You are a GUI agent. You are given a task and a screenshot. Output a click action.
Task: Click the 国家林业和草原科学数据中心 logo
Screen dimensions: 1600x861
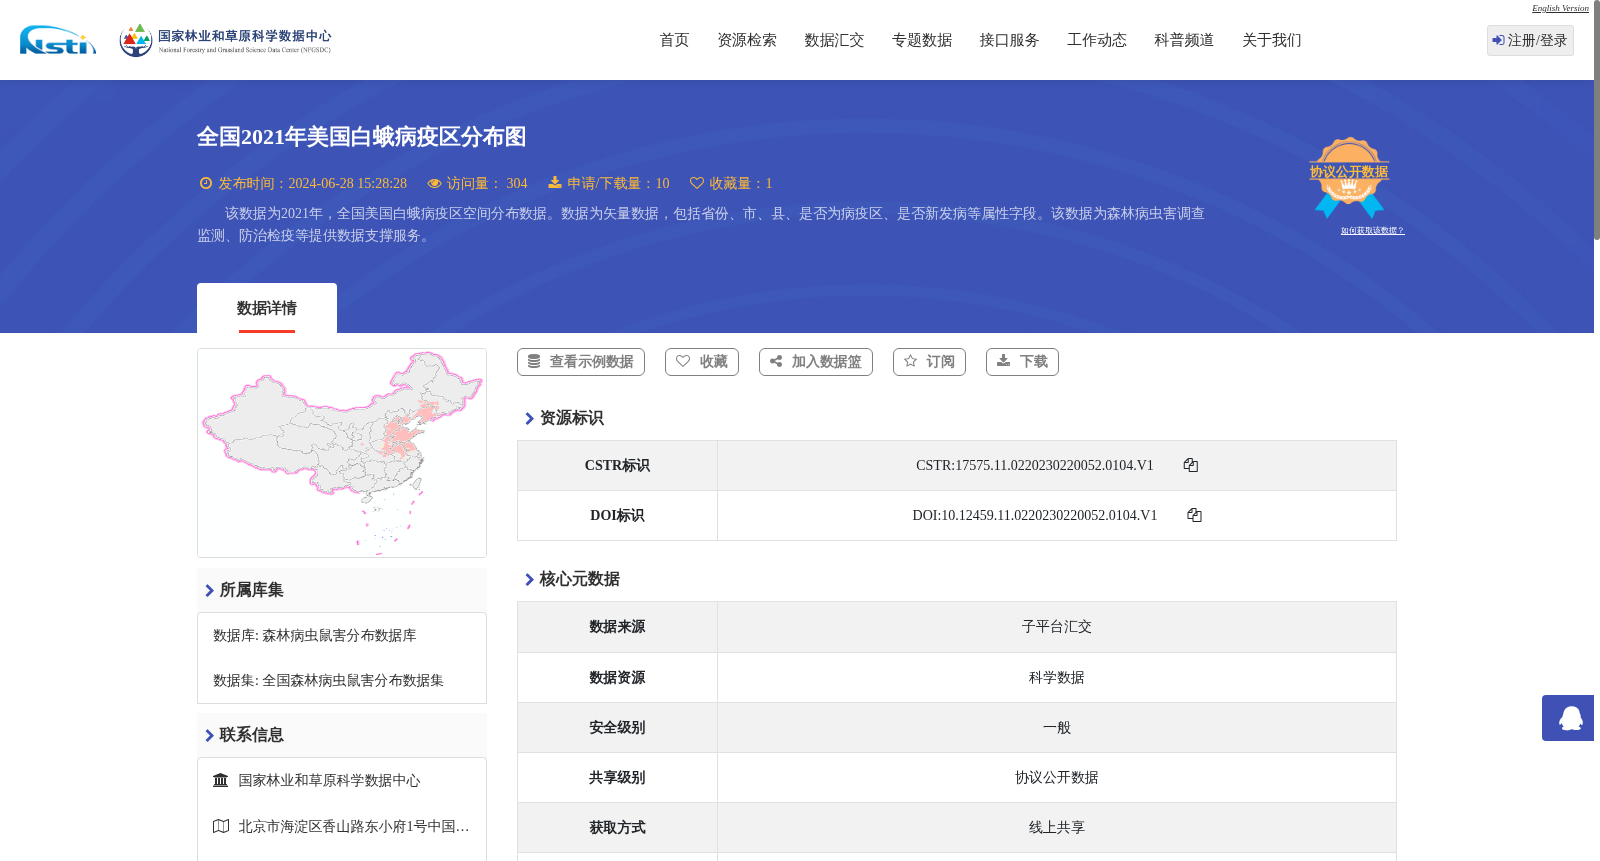pyautogui.click(x=225, y=40)
